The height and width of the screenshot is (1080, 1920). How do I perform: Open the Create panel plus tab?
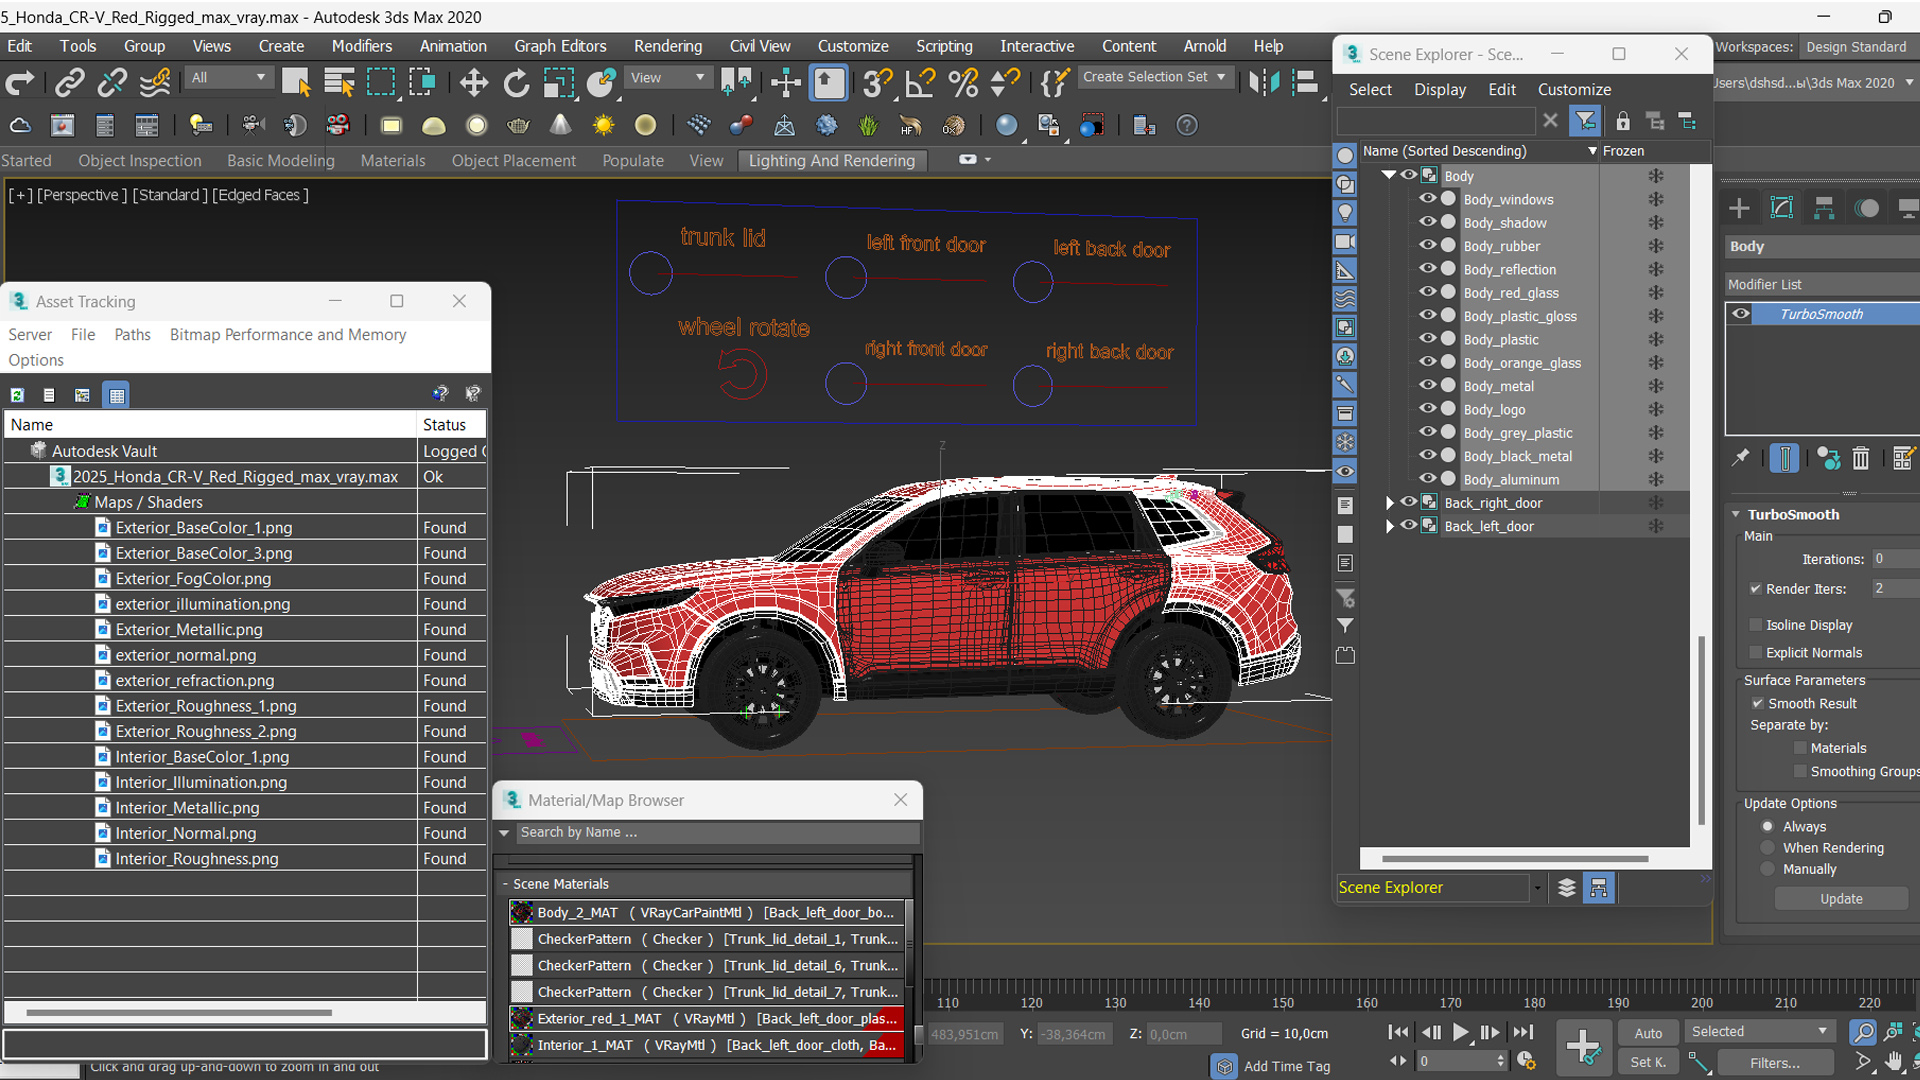click(1739, 208)
